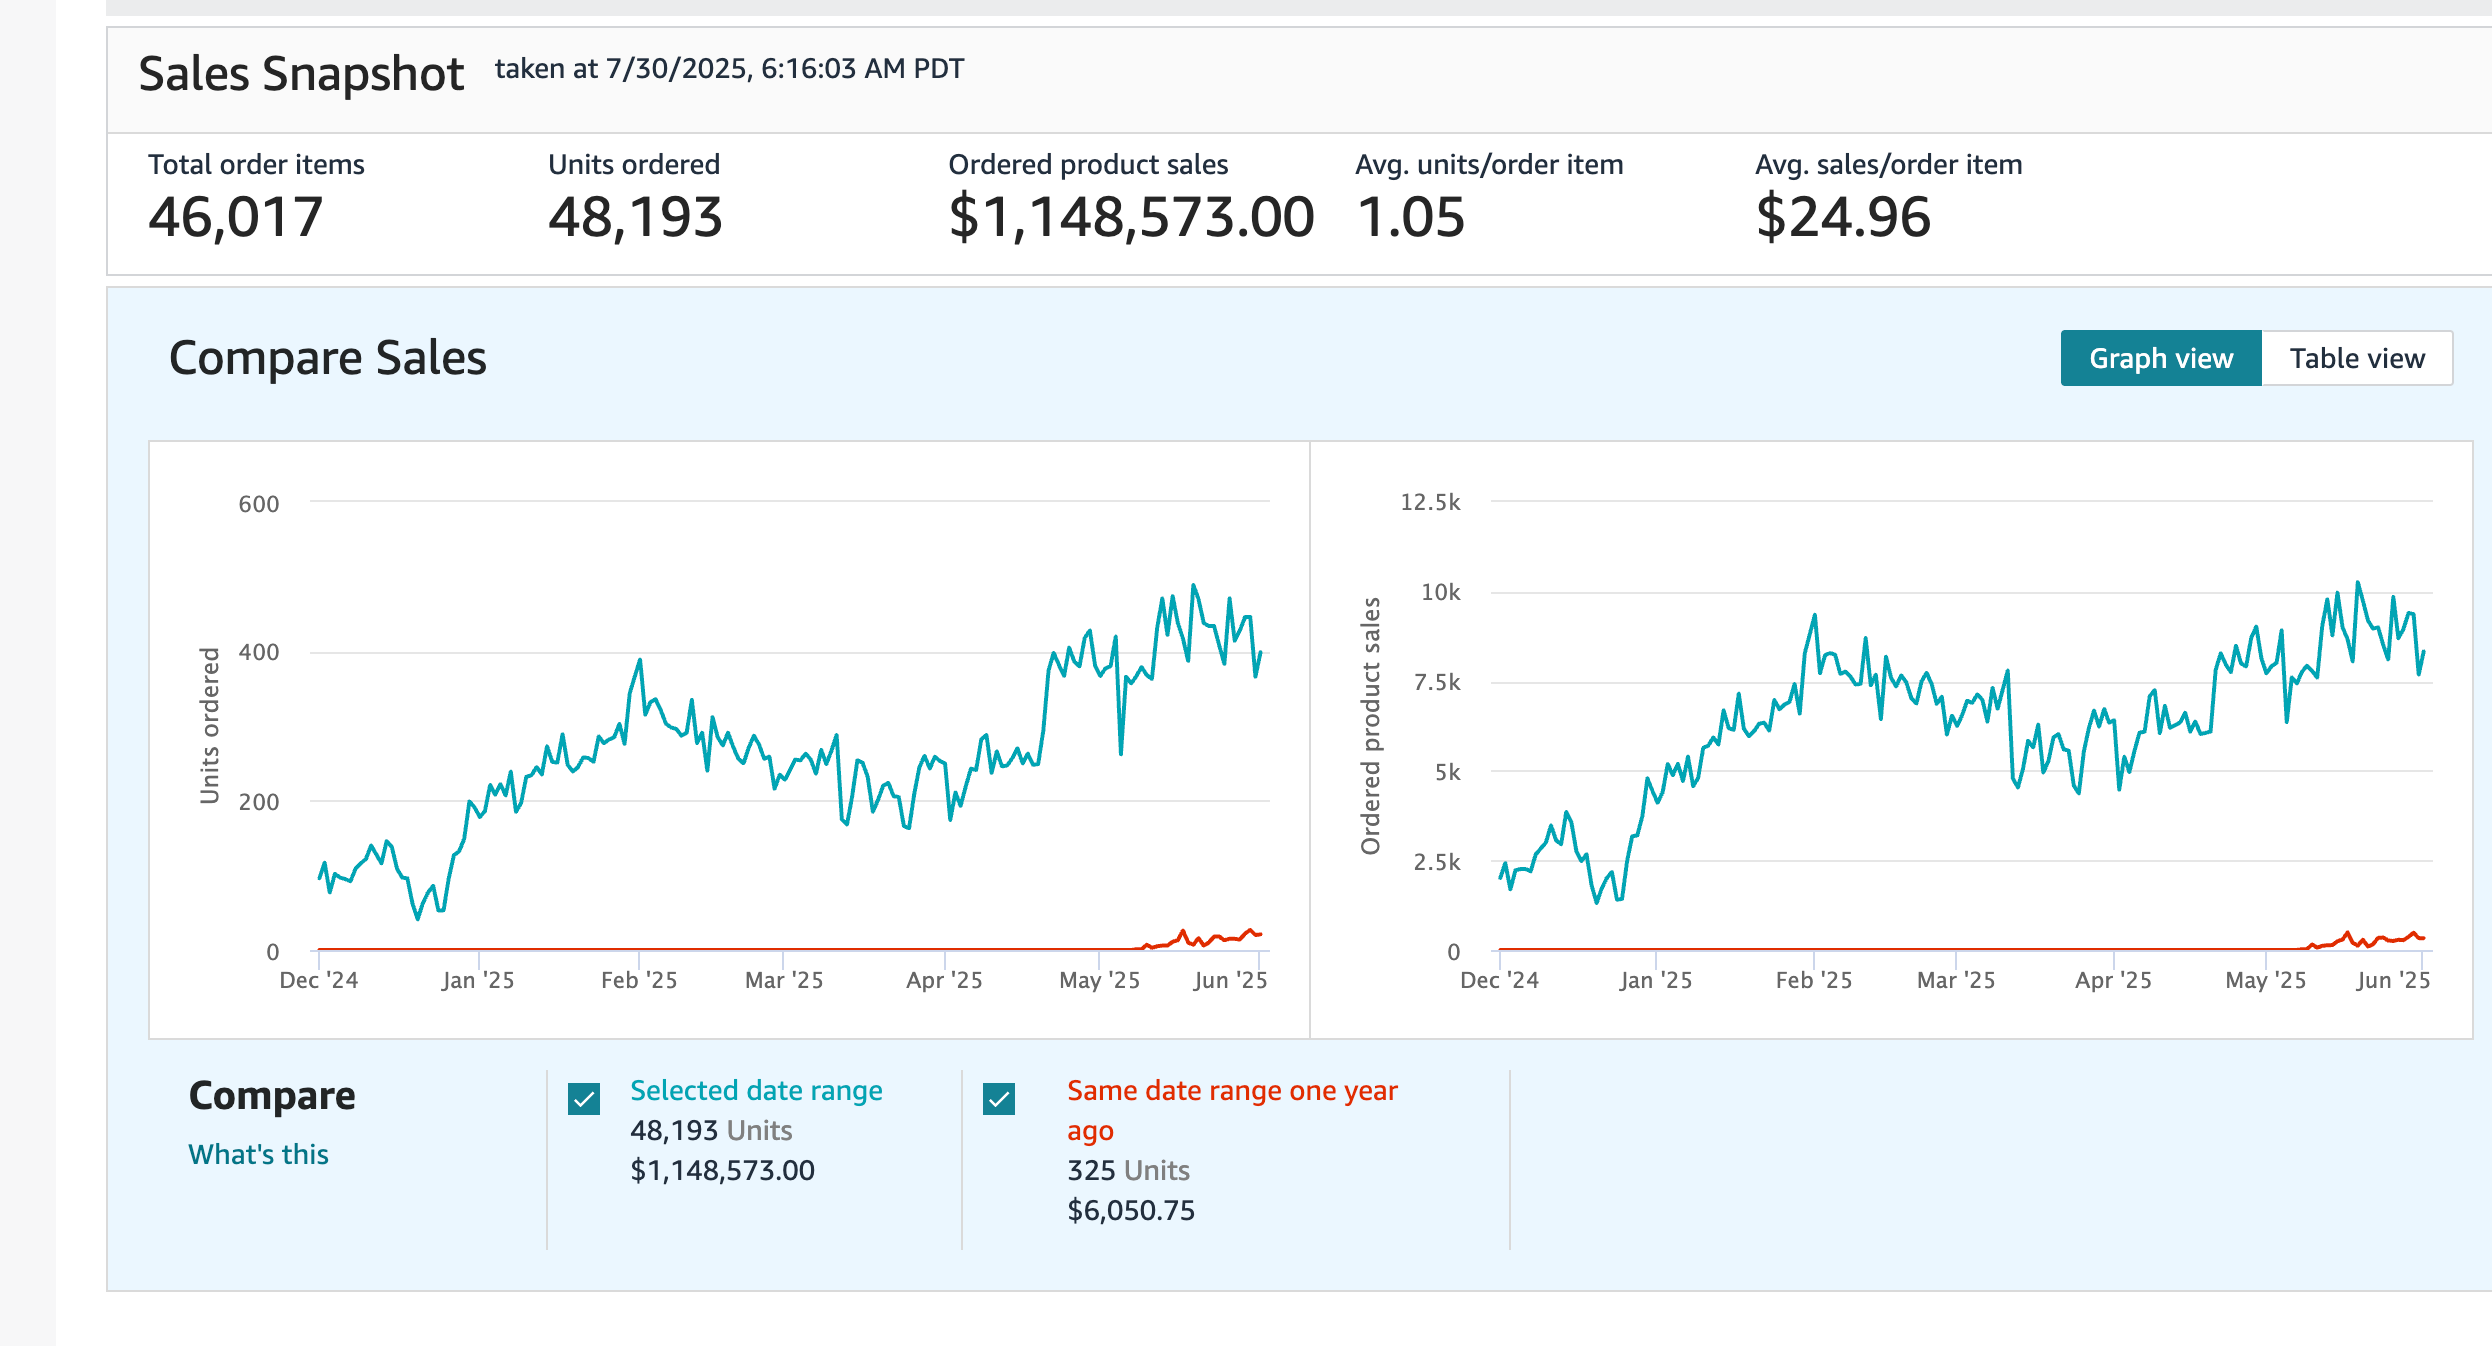
Task: Click the Ordered product sales axis title
Action: pyautogui.click(x=1370, y=725)
